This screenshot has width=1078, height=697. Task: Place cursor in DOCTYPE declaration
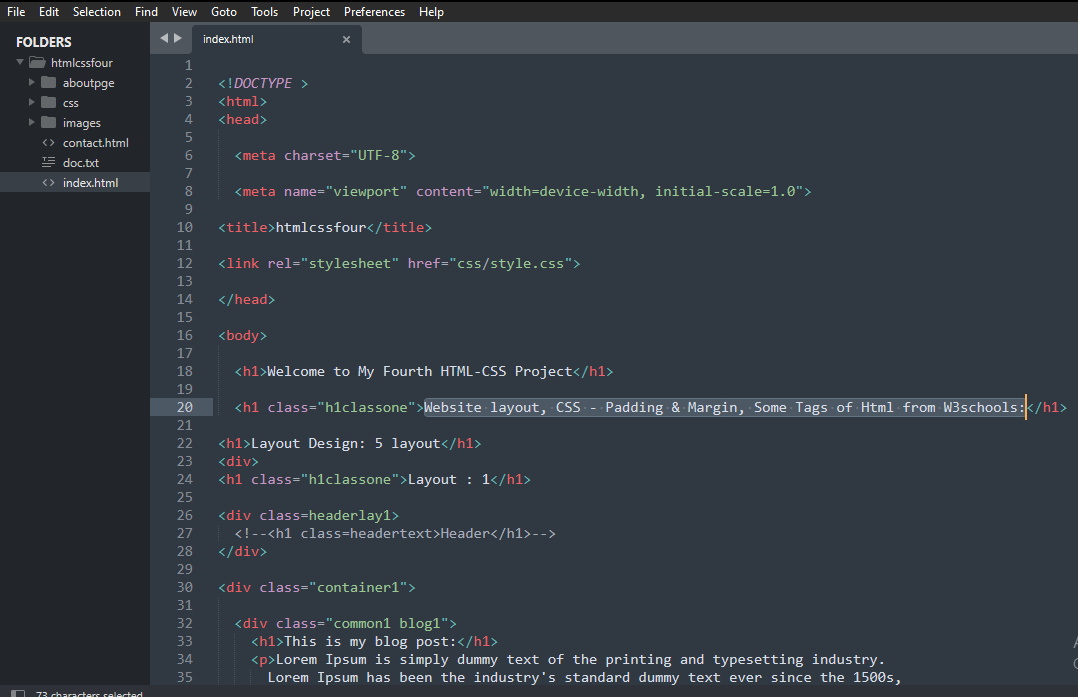pos(263,83)
